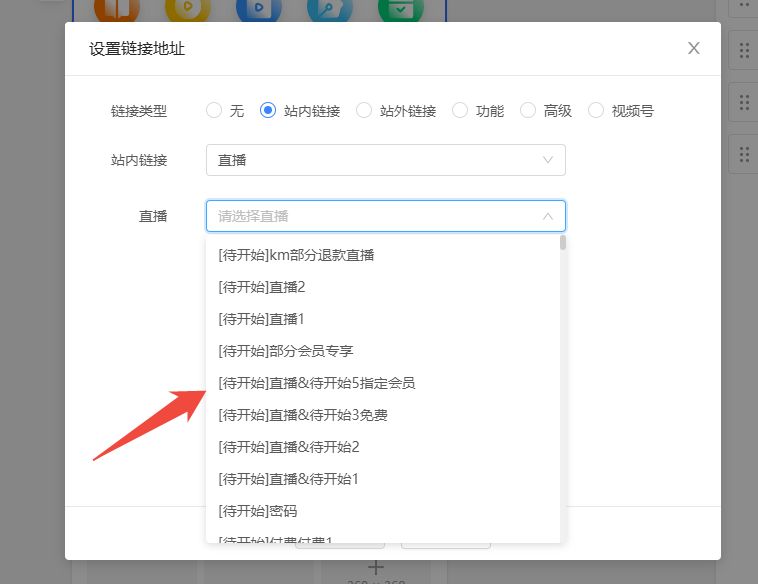The image size is (758, 584).
Task: Choose [待开始]km部分退款直播 from the list
Action: (x=296, y=255)
